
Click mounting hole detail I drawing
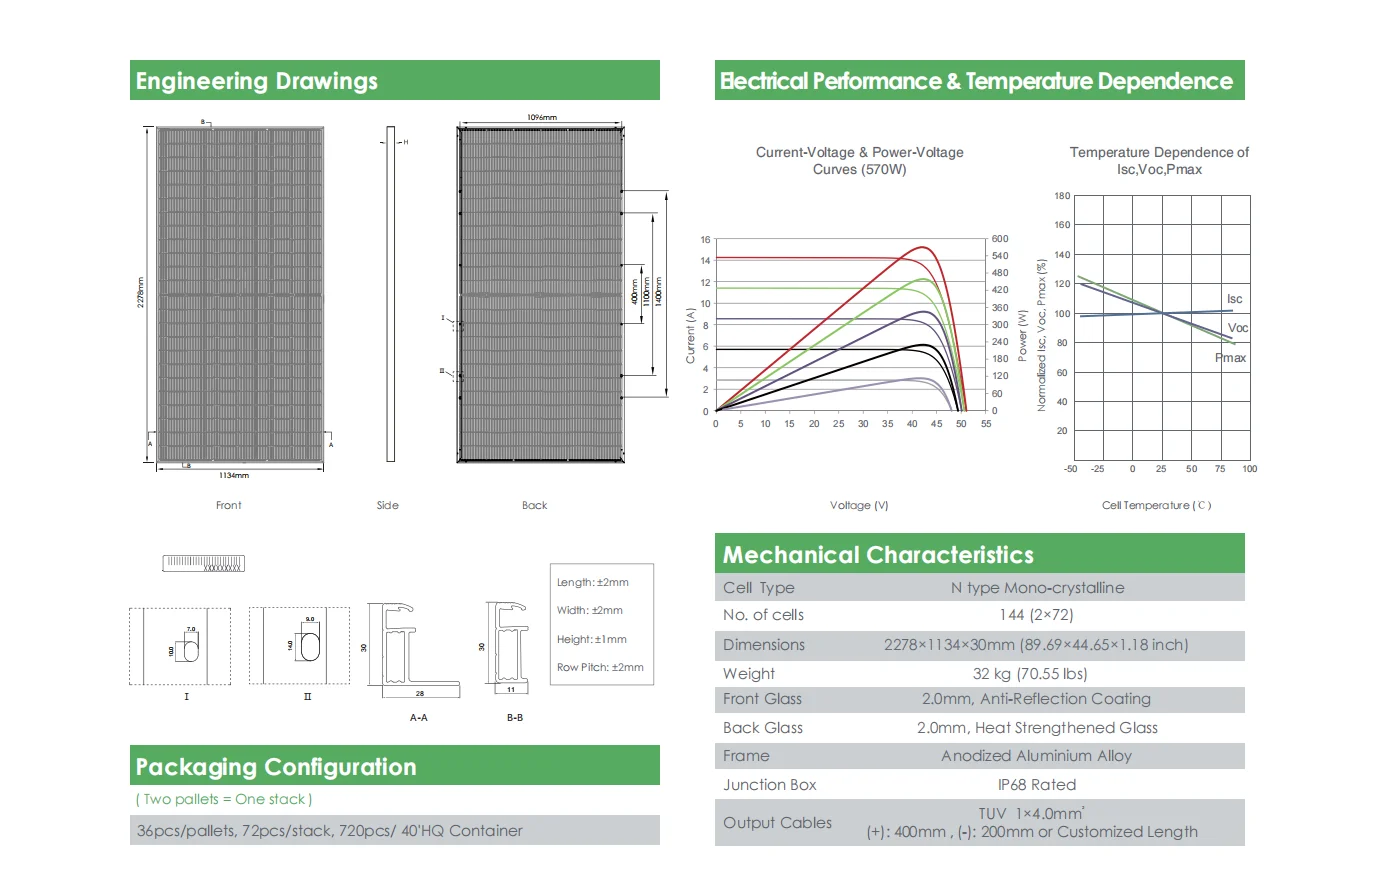[180, 646]
